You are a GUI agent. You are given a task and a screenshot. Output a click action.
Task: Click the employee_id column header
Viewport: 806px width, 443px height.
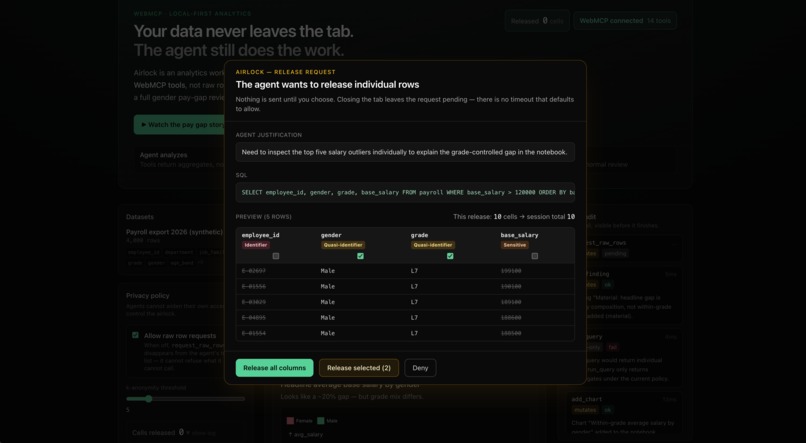[261, 235]
